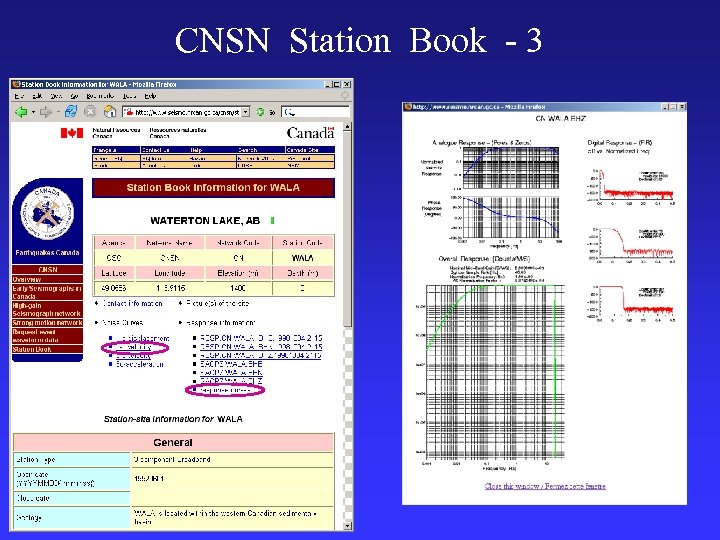The width and height of the screenshot is (720, 540).
Task: Click Close this window link in response popup
Action: click(545, 486)
